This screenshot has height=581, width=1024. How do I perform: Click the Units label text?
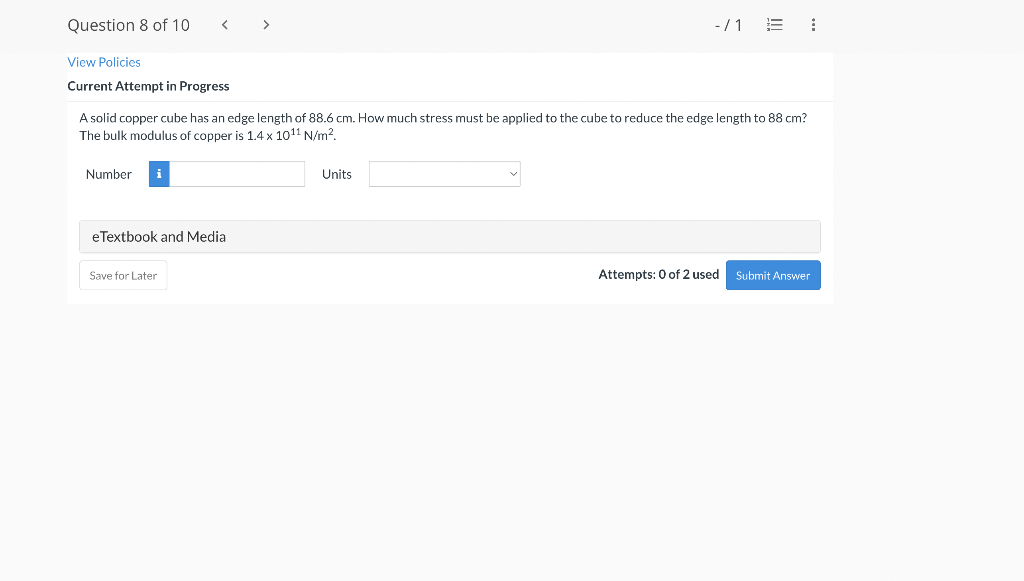pos(337,174)
